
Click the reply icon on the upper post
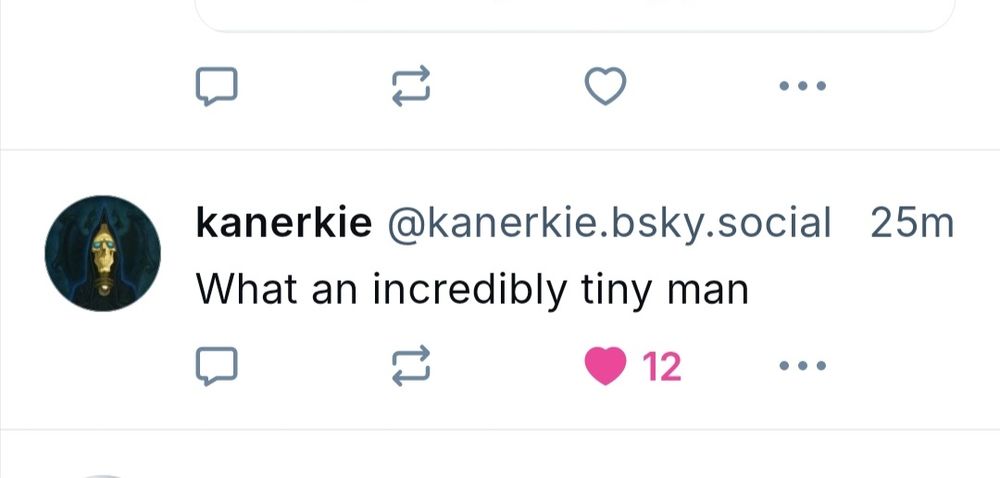[216, 86]
